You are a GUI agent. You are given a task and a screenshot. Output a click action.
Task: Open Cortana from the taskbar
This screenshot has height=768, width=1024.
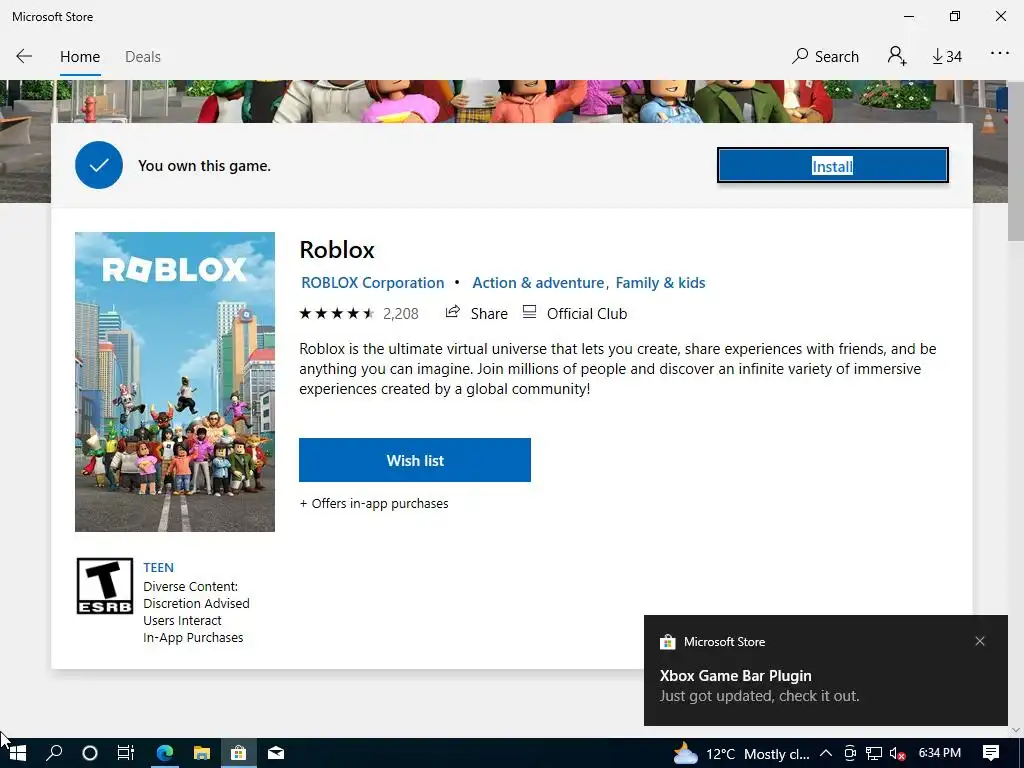(x=89, y=753)
